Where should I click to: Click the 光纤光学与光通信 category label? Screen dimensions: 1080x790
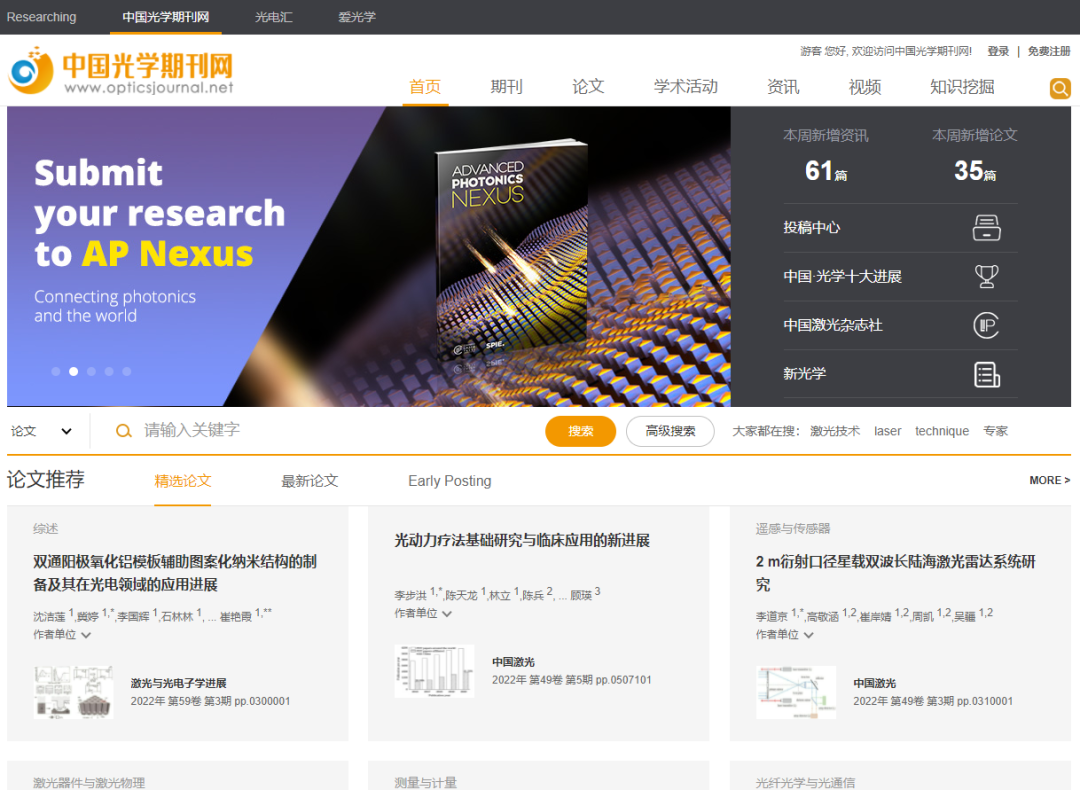tap(805, 782)
